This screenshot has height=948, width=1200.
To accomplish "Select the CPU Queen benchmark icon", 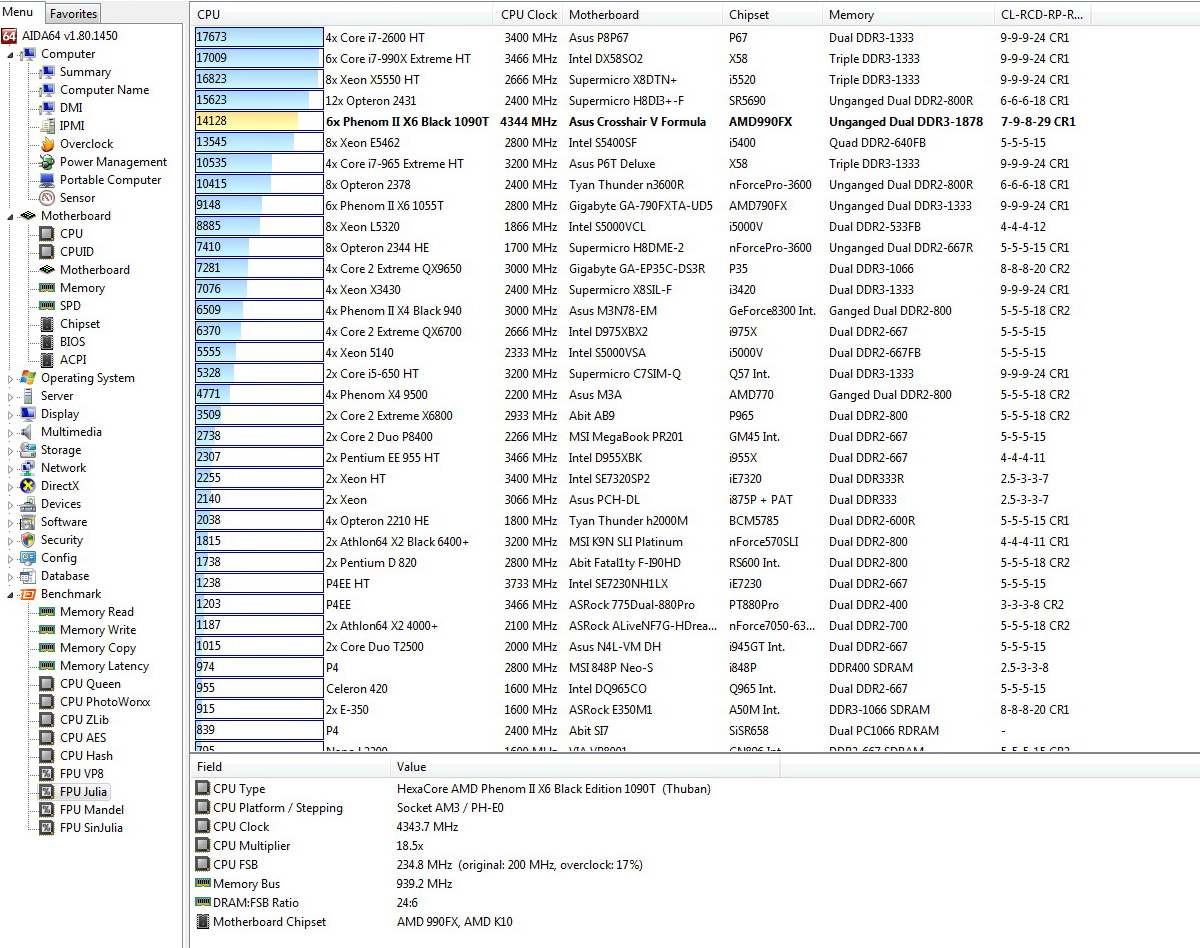I will 47,684.
